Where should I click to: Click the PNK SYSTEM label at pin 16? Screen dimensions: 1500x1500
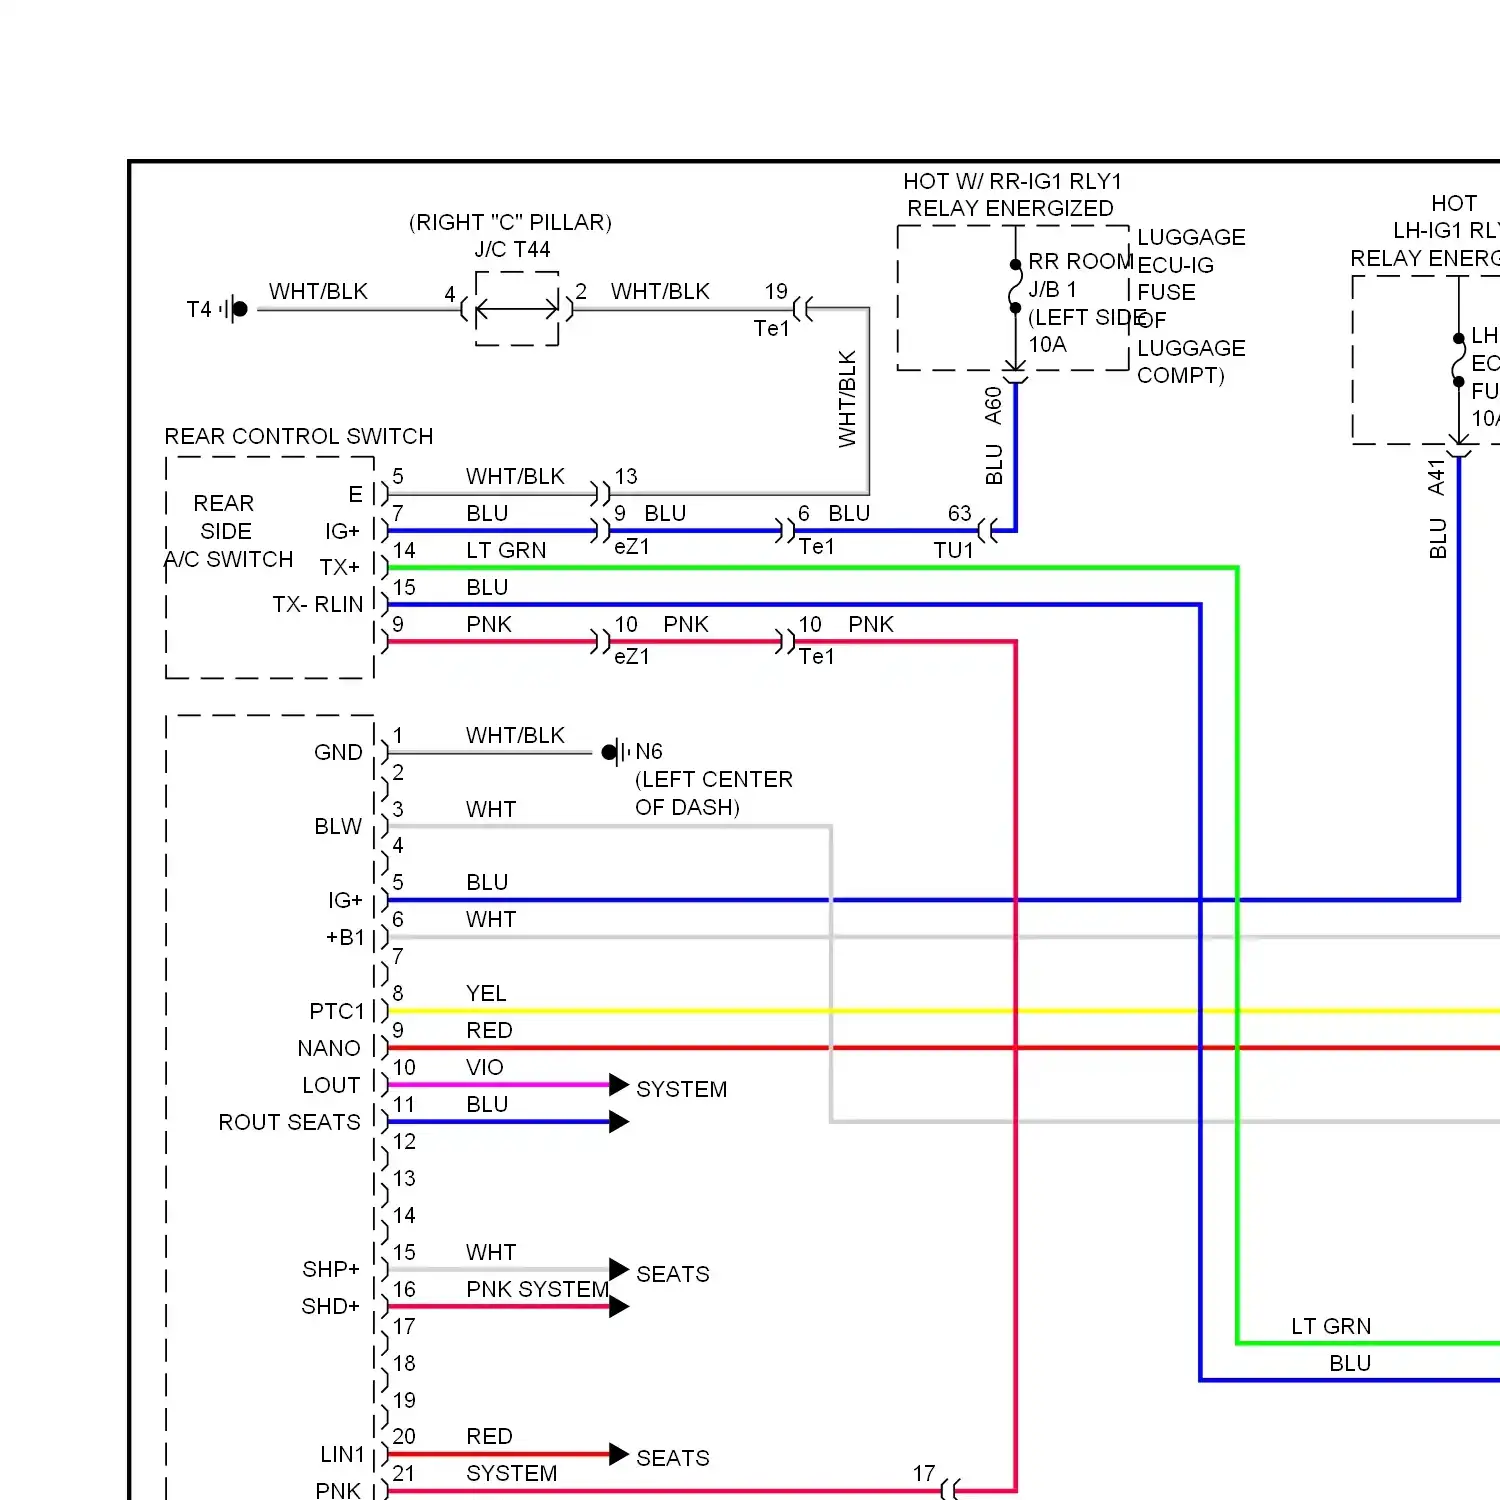538,1289
